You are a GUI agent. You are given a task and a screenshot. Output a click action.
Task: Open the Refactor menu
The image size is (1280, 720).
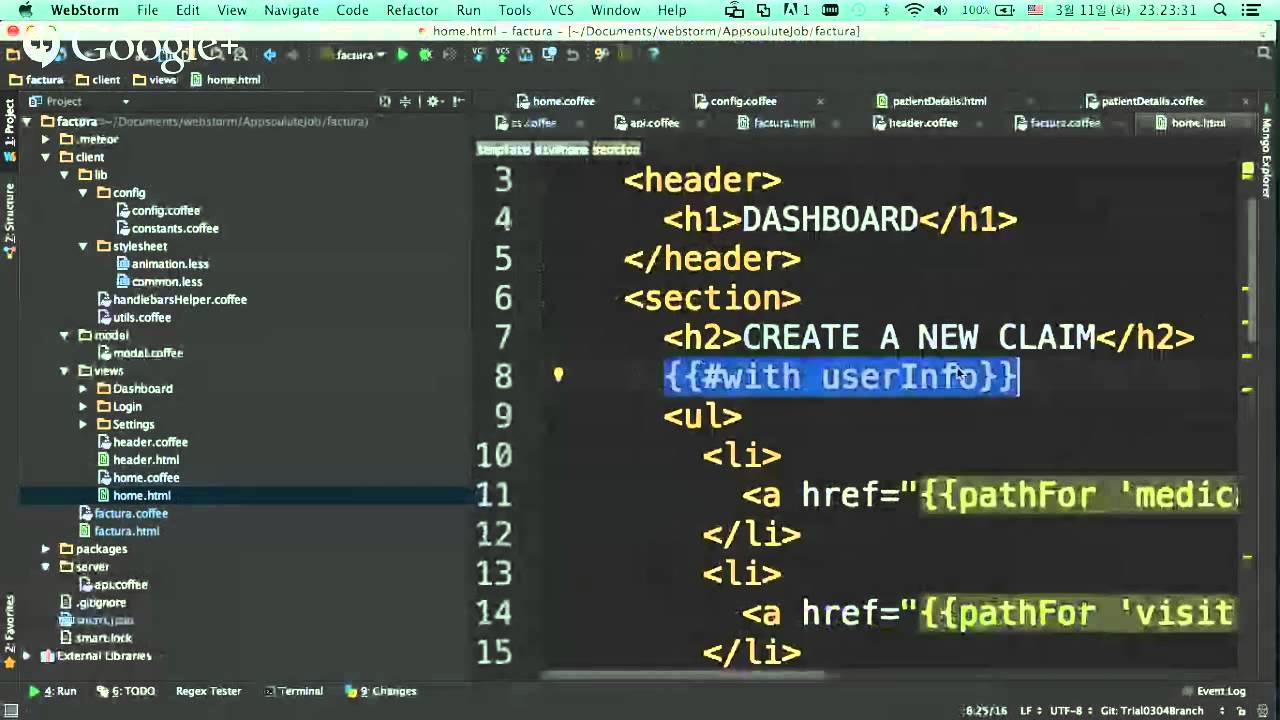[x=412, y=10]
